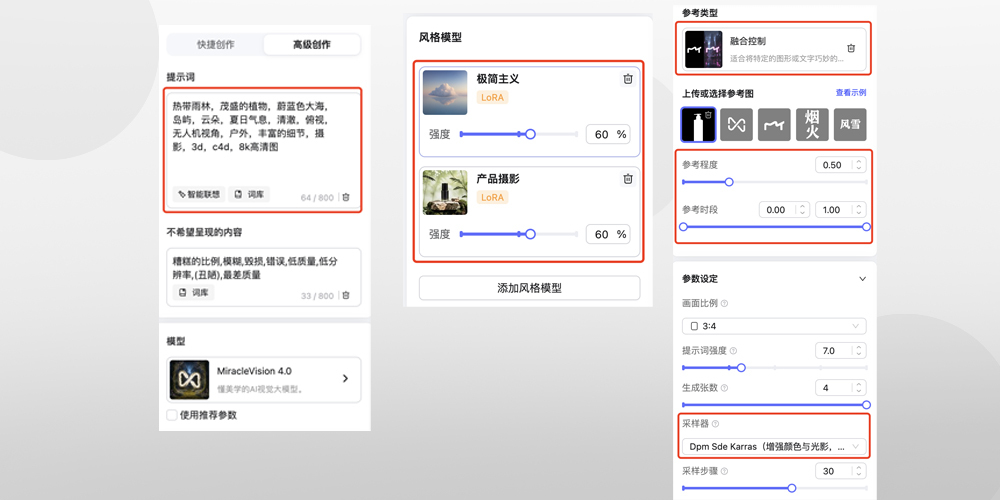Collapse the 参数设定 section
The width and height of the screenshot is (1000, 500).
(862, 279)
